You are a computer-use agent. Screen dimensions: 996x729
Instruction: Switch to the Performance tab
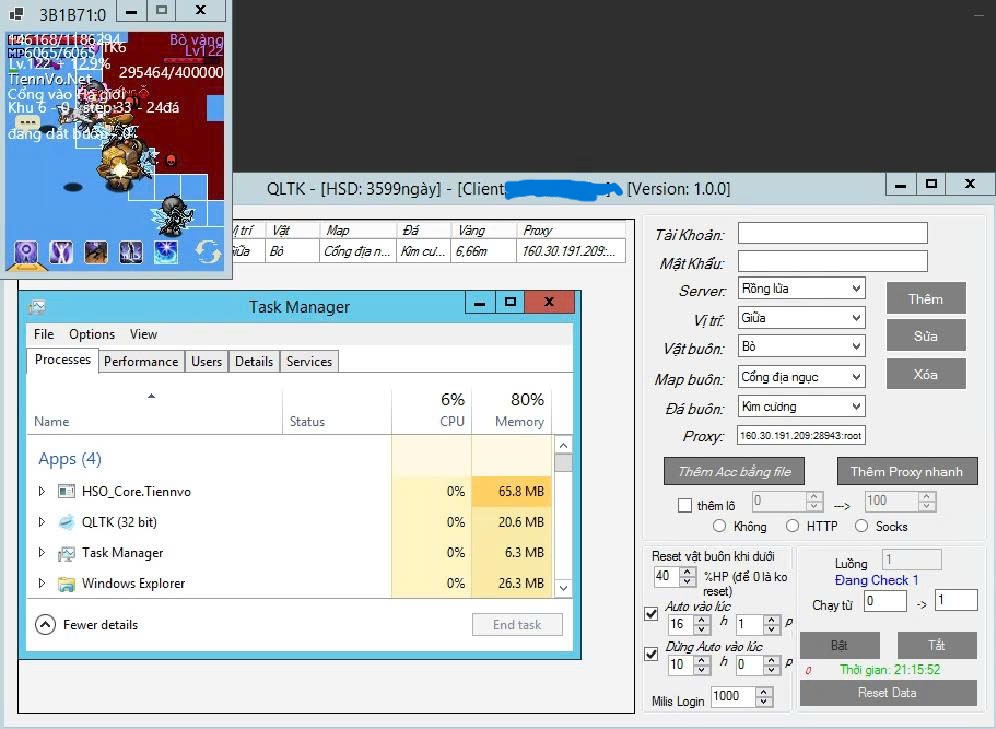tap(141, 361)
